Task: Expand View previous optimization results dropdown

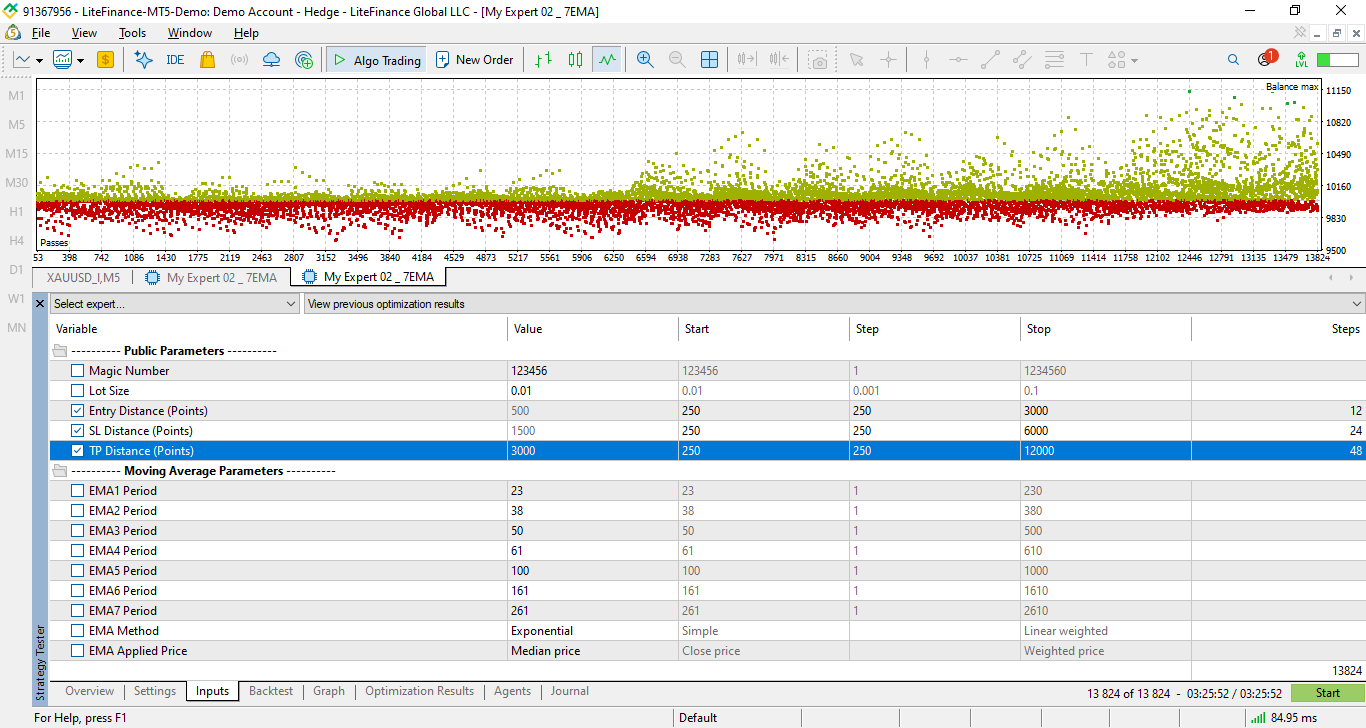Action: tap(834, 304)
